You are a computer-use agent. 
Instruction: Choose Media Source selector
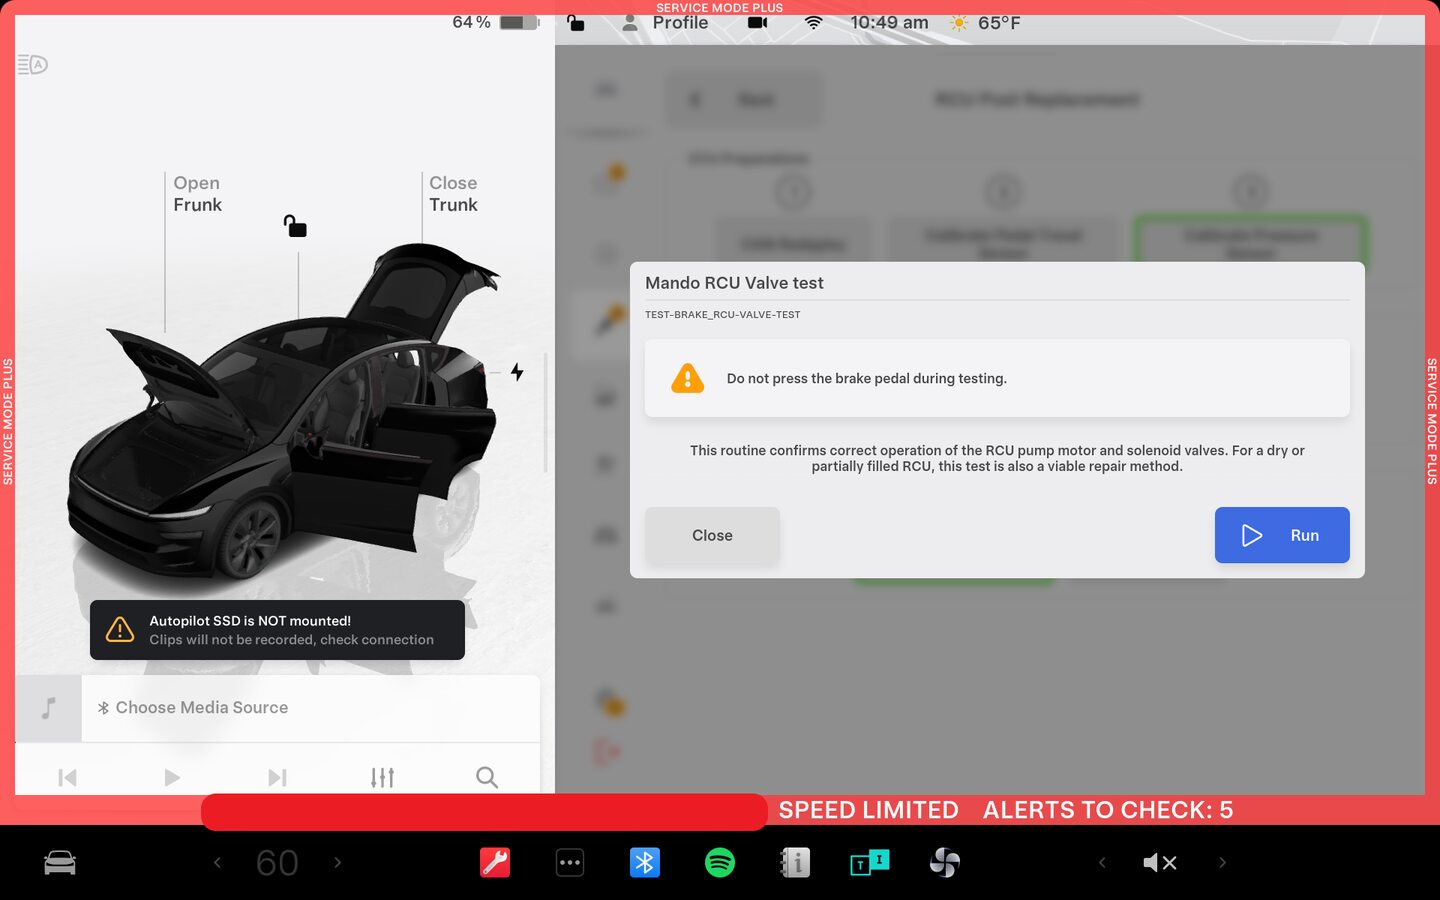tap(201, 707)
